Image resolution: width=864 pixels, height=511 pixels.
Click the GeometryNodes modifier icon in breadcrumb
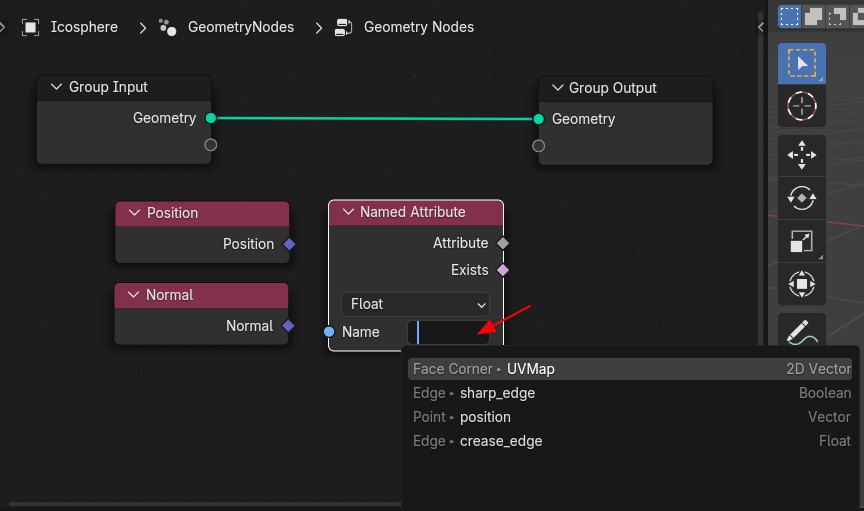point(168,27)
